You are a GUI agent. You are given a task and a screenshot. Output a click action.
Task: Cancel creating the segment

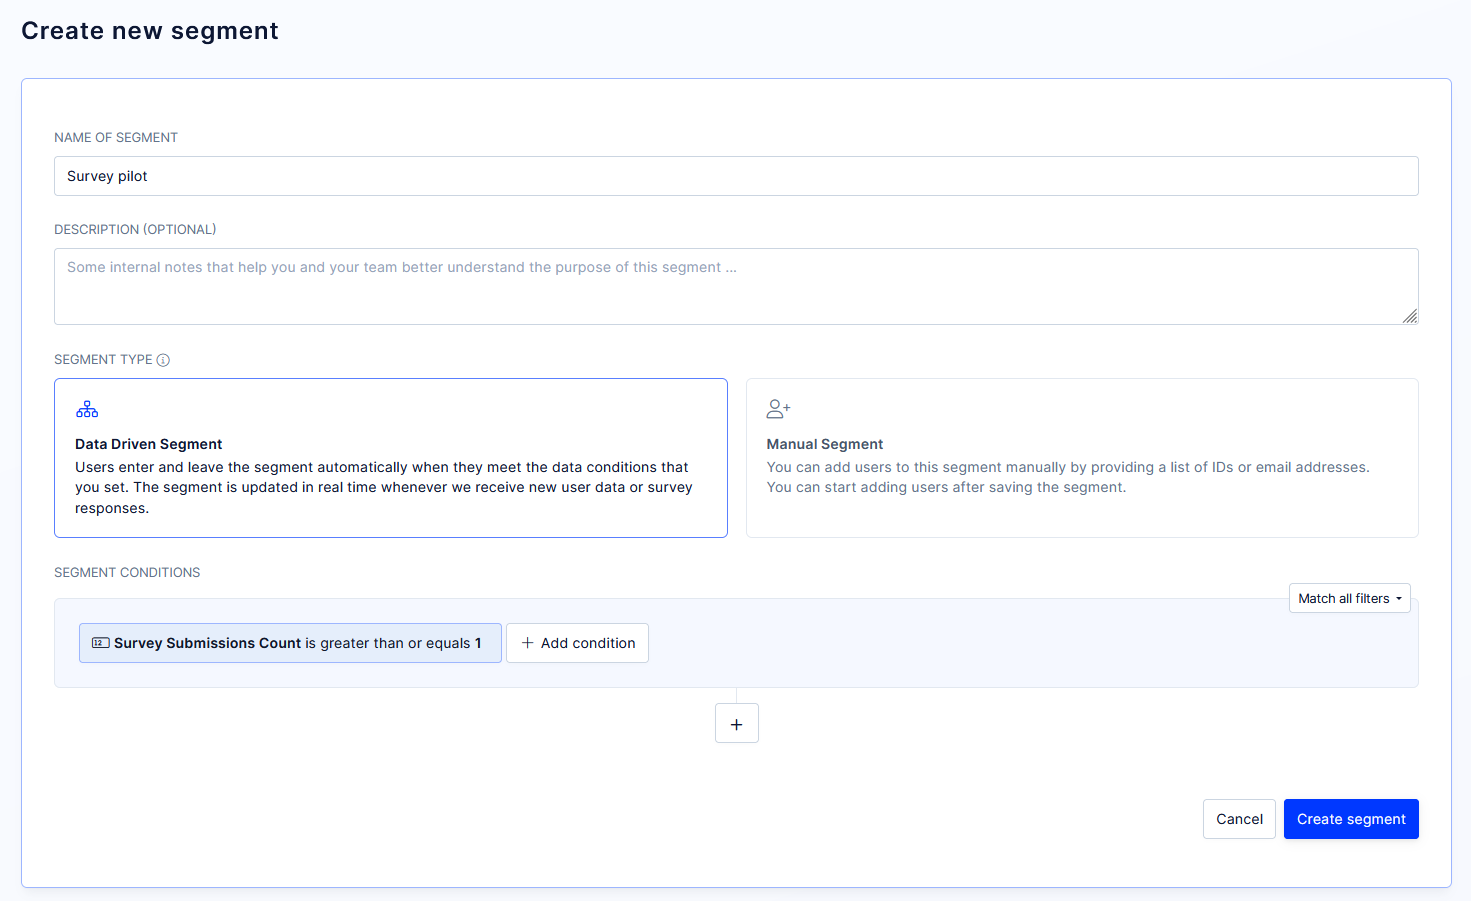[x=1239, y=818]
